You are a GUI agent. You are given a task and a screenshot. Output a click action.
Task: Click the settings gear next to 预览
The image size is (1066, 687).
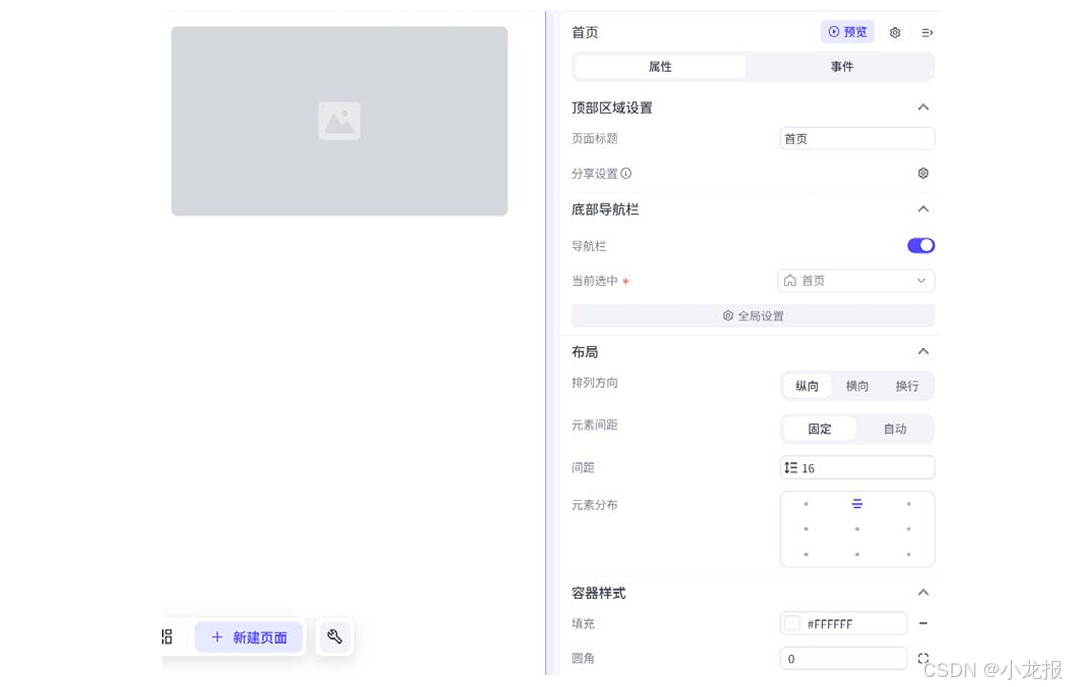coord(895,31)
